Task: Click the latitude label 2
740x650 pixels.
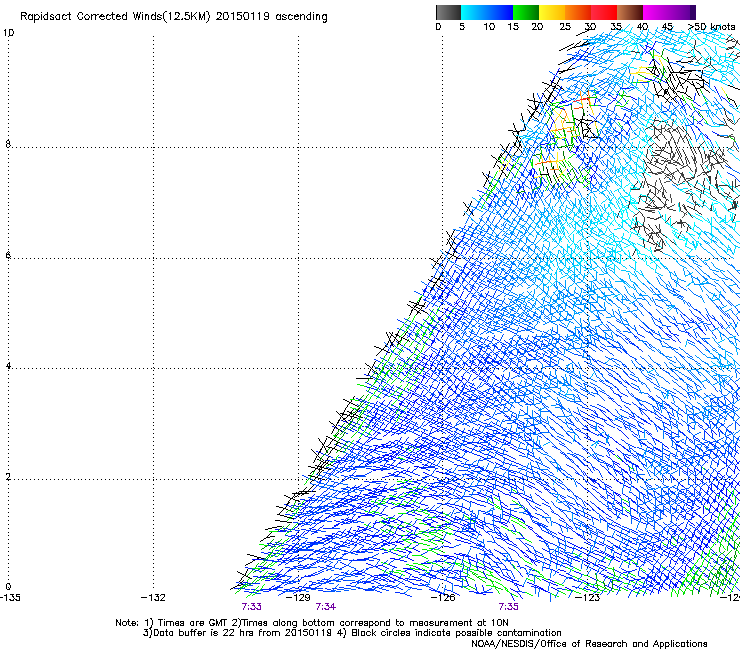Action: [x=8, y=477]
